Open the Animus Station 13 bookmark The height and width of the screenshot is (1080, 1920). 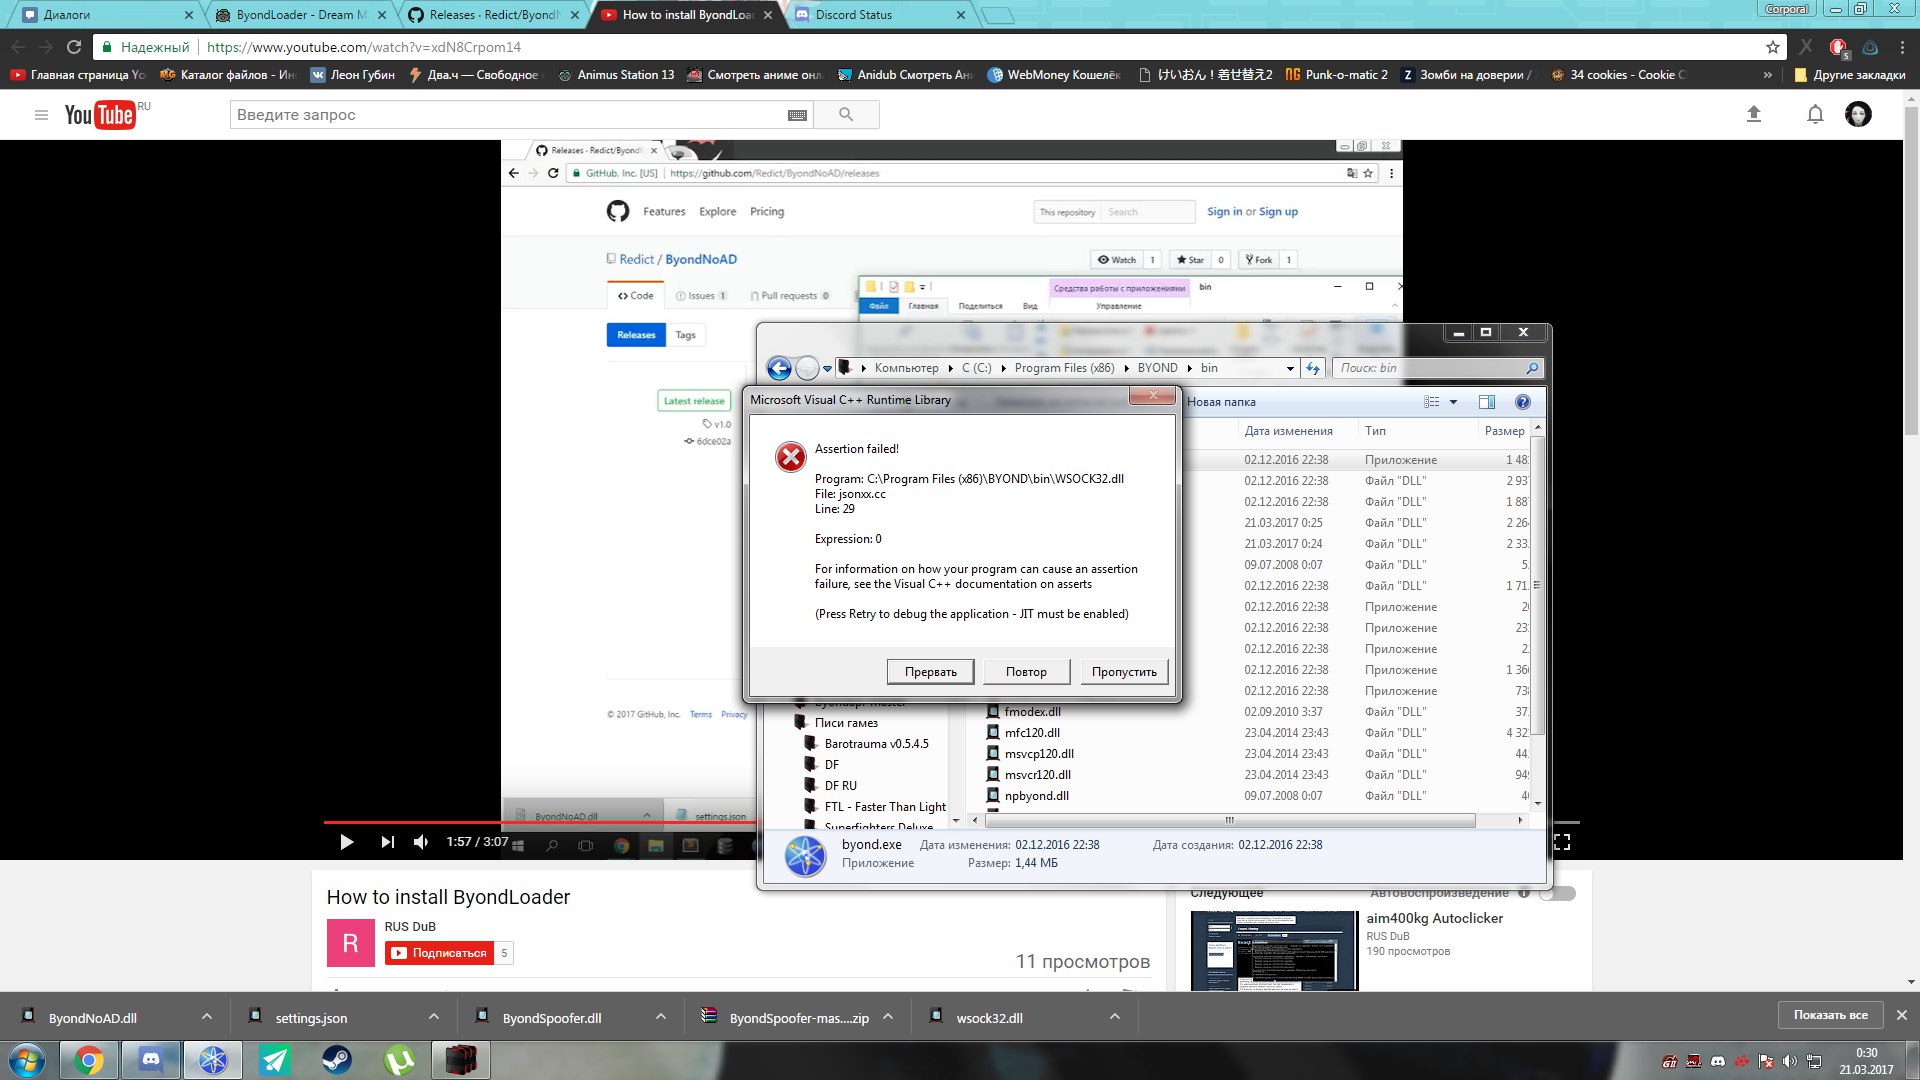616,75
